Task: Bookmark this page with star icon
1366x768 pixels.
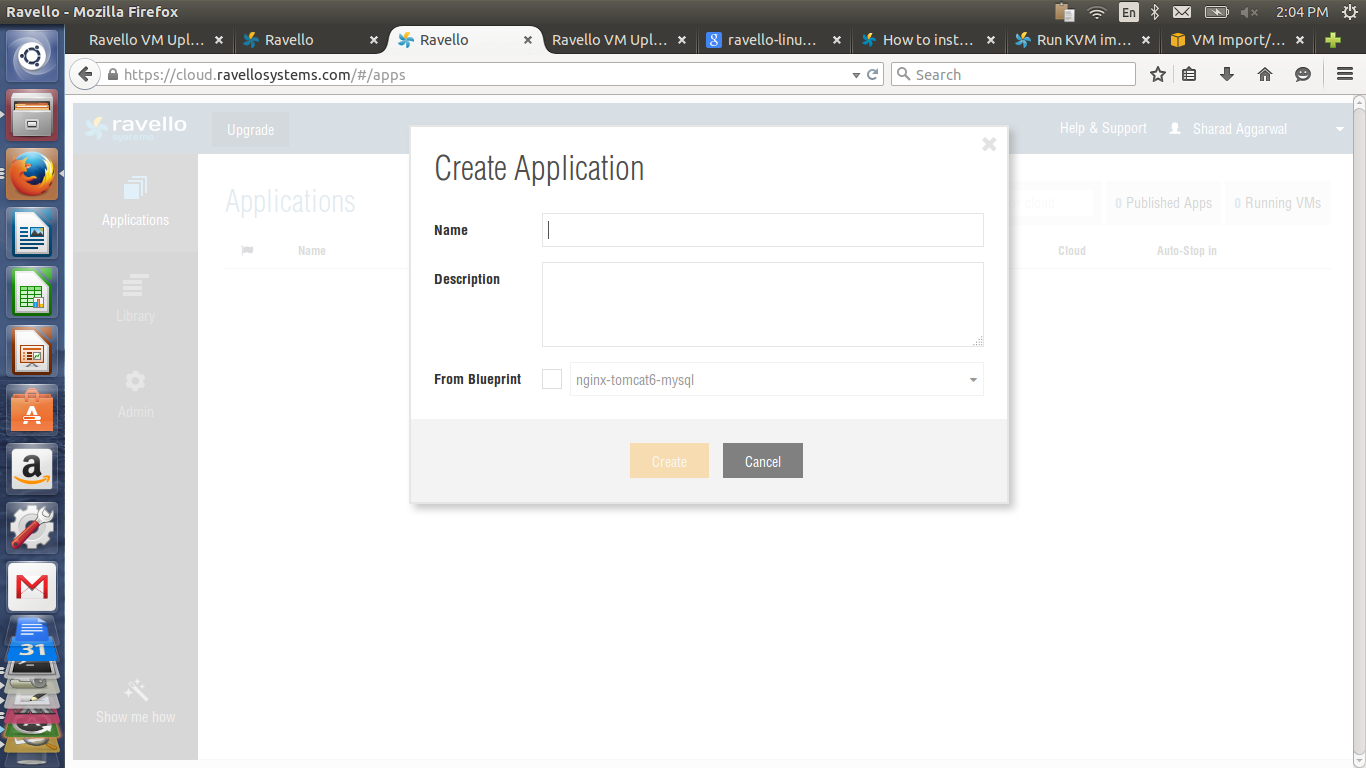Action: [1158, 74]
